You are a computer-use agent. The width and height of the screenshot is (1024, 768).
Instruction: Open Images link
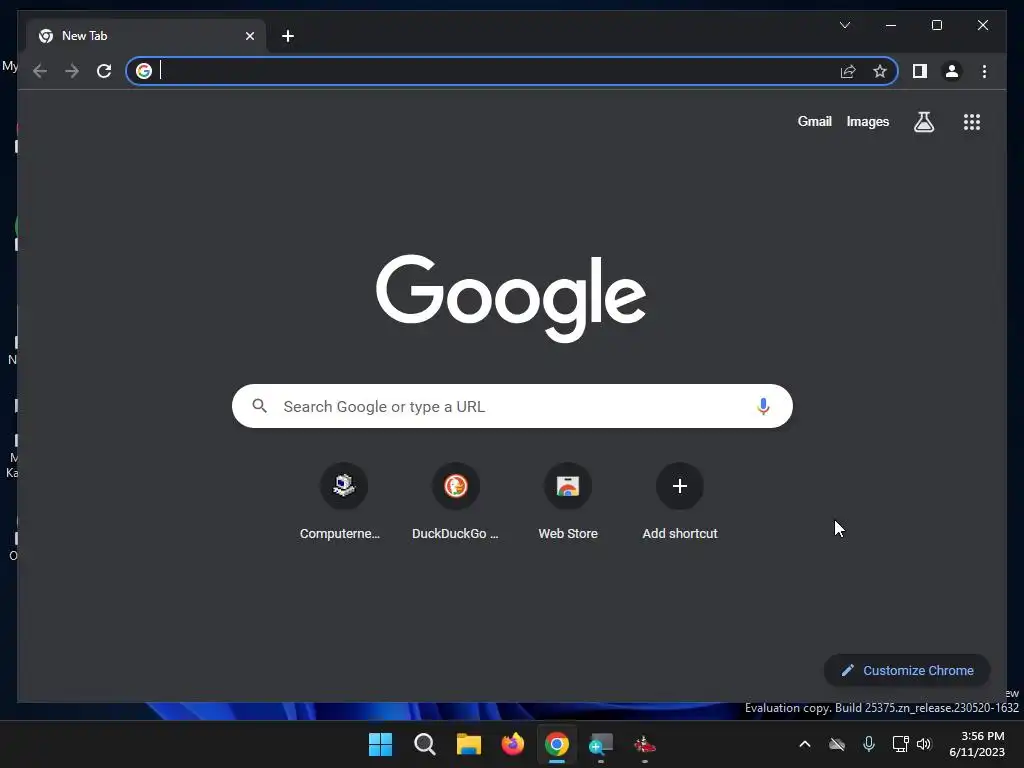(867, 121)
